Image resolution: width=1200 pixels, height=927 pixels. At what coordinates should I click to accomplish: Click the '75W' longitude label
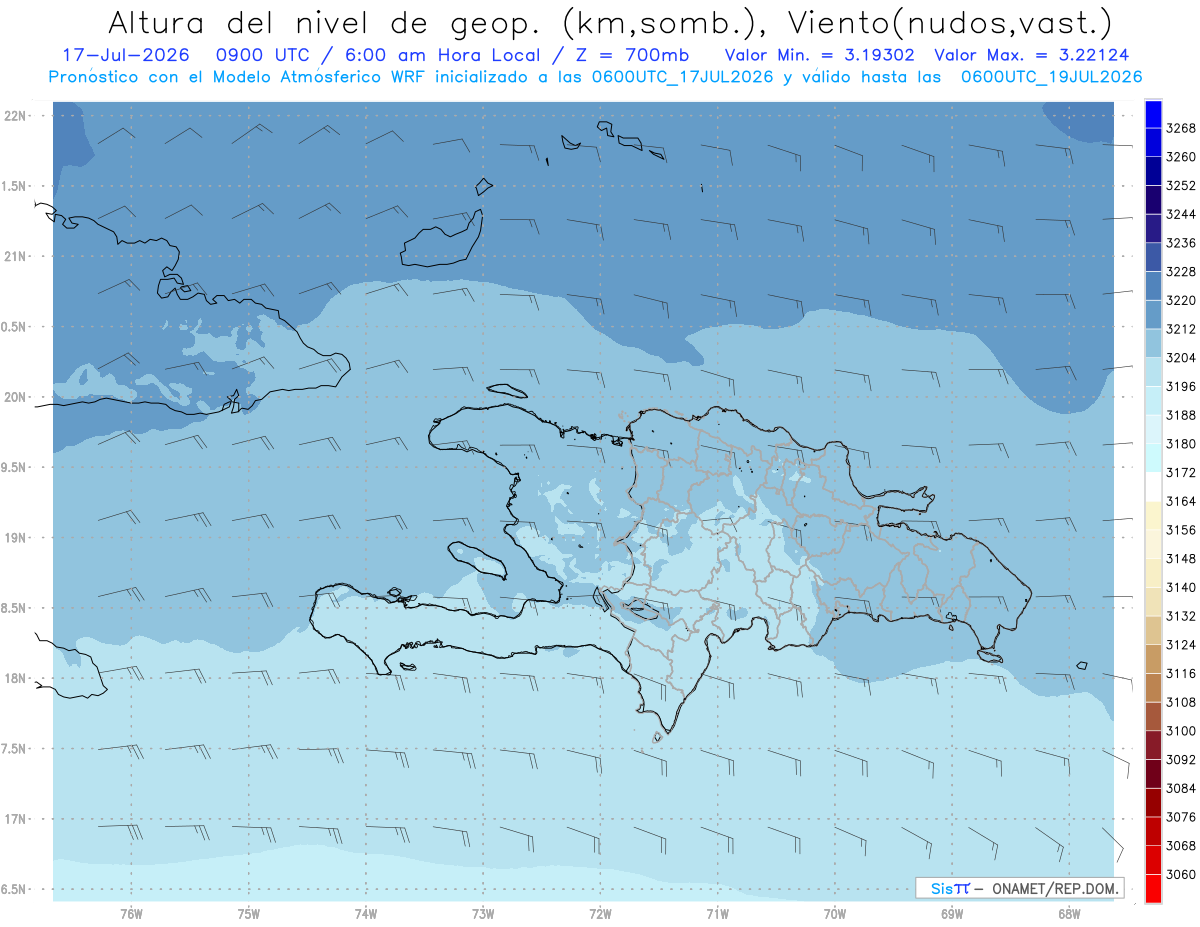[x=249, y=914]
